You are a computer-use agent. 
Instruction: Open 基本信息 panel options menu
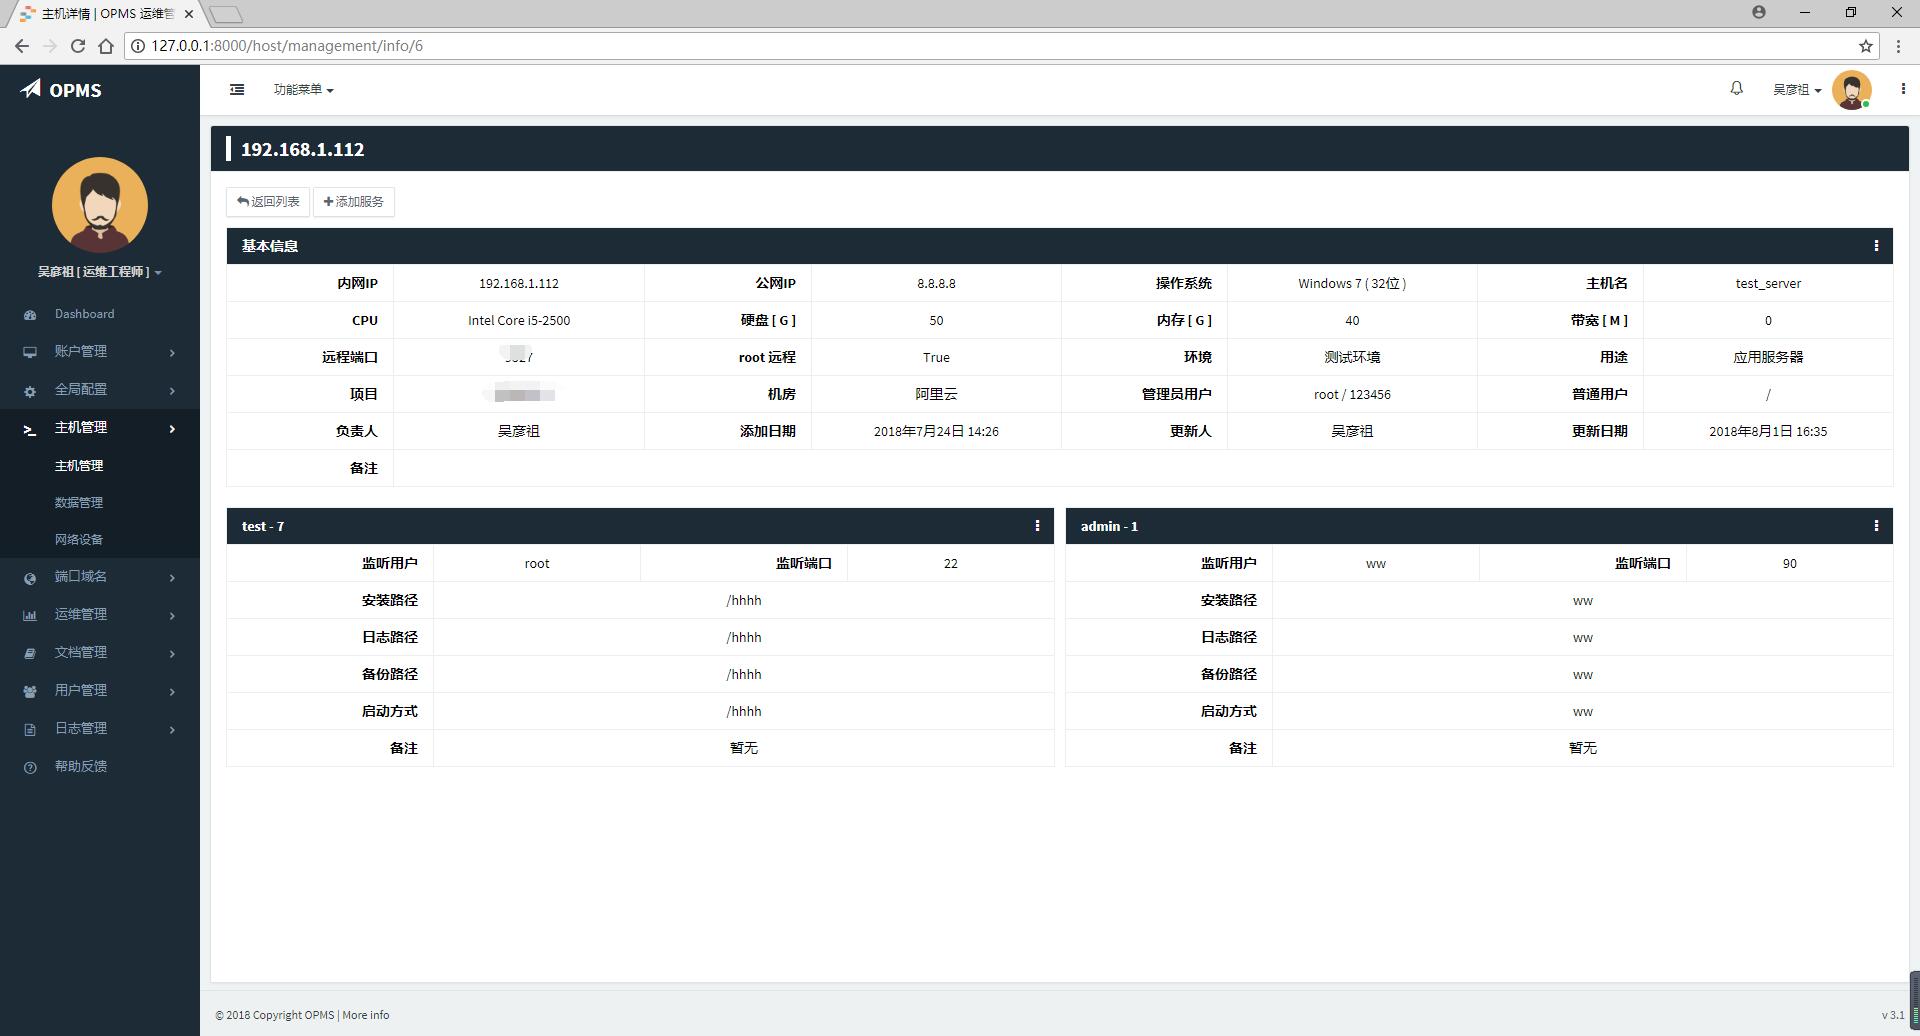point(1876,246)
